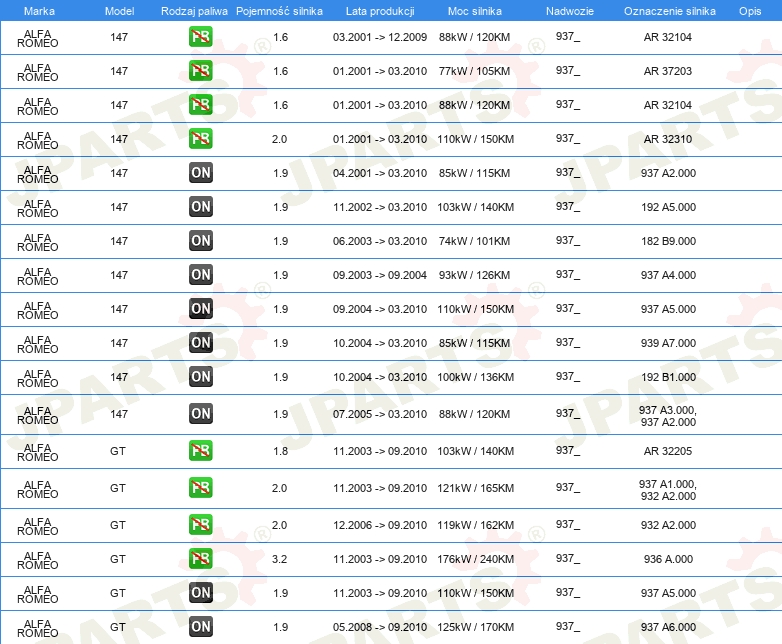Click the power value 125kW / 170KM
Image resolution: width=782 pixels, height=644 pixels.
pyautogui.click(x=475, y=627)
